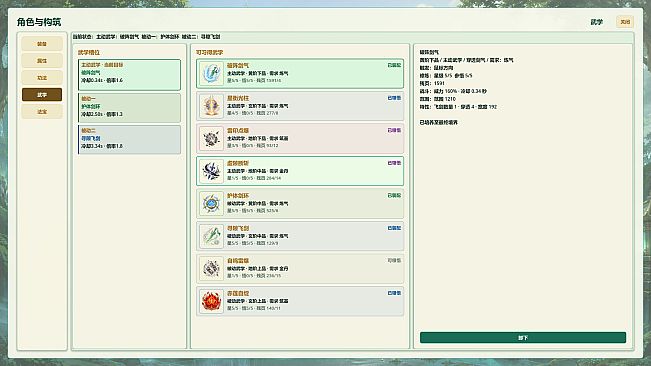Click the black crescent skill icon in fourth row
The image size is (651, 366).
point(211,171)
